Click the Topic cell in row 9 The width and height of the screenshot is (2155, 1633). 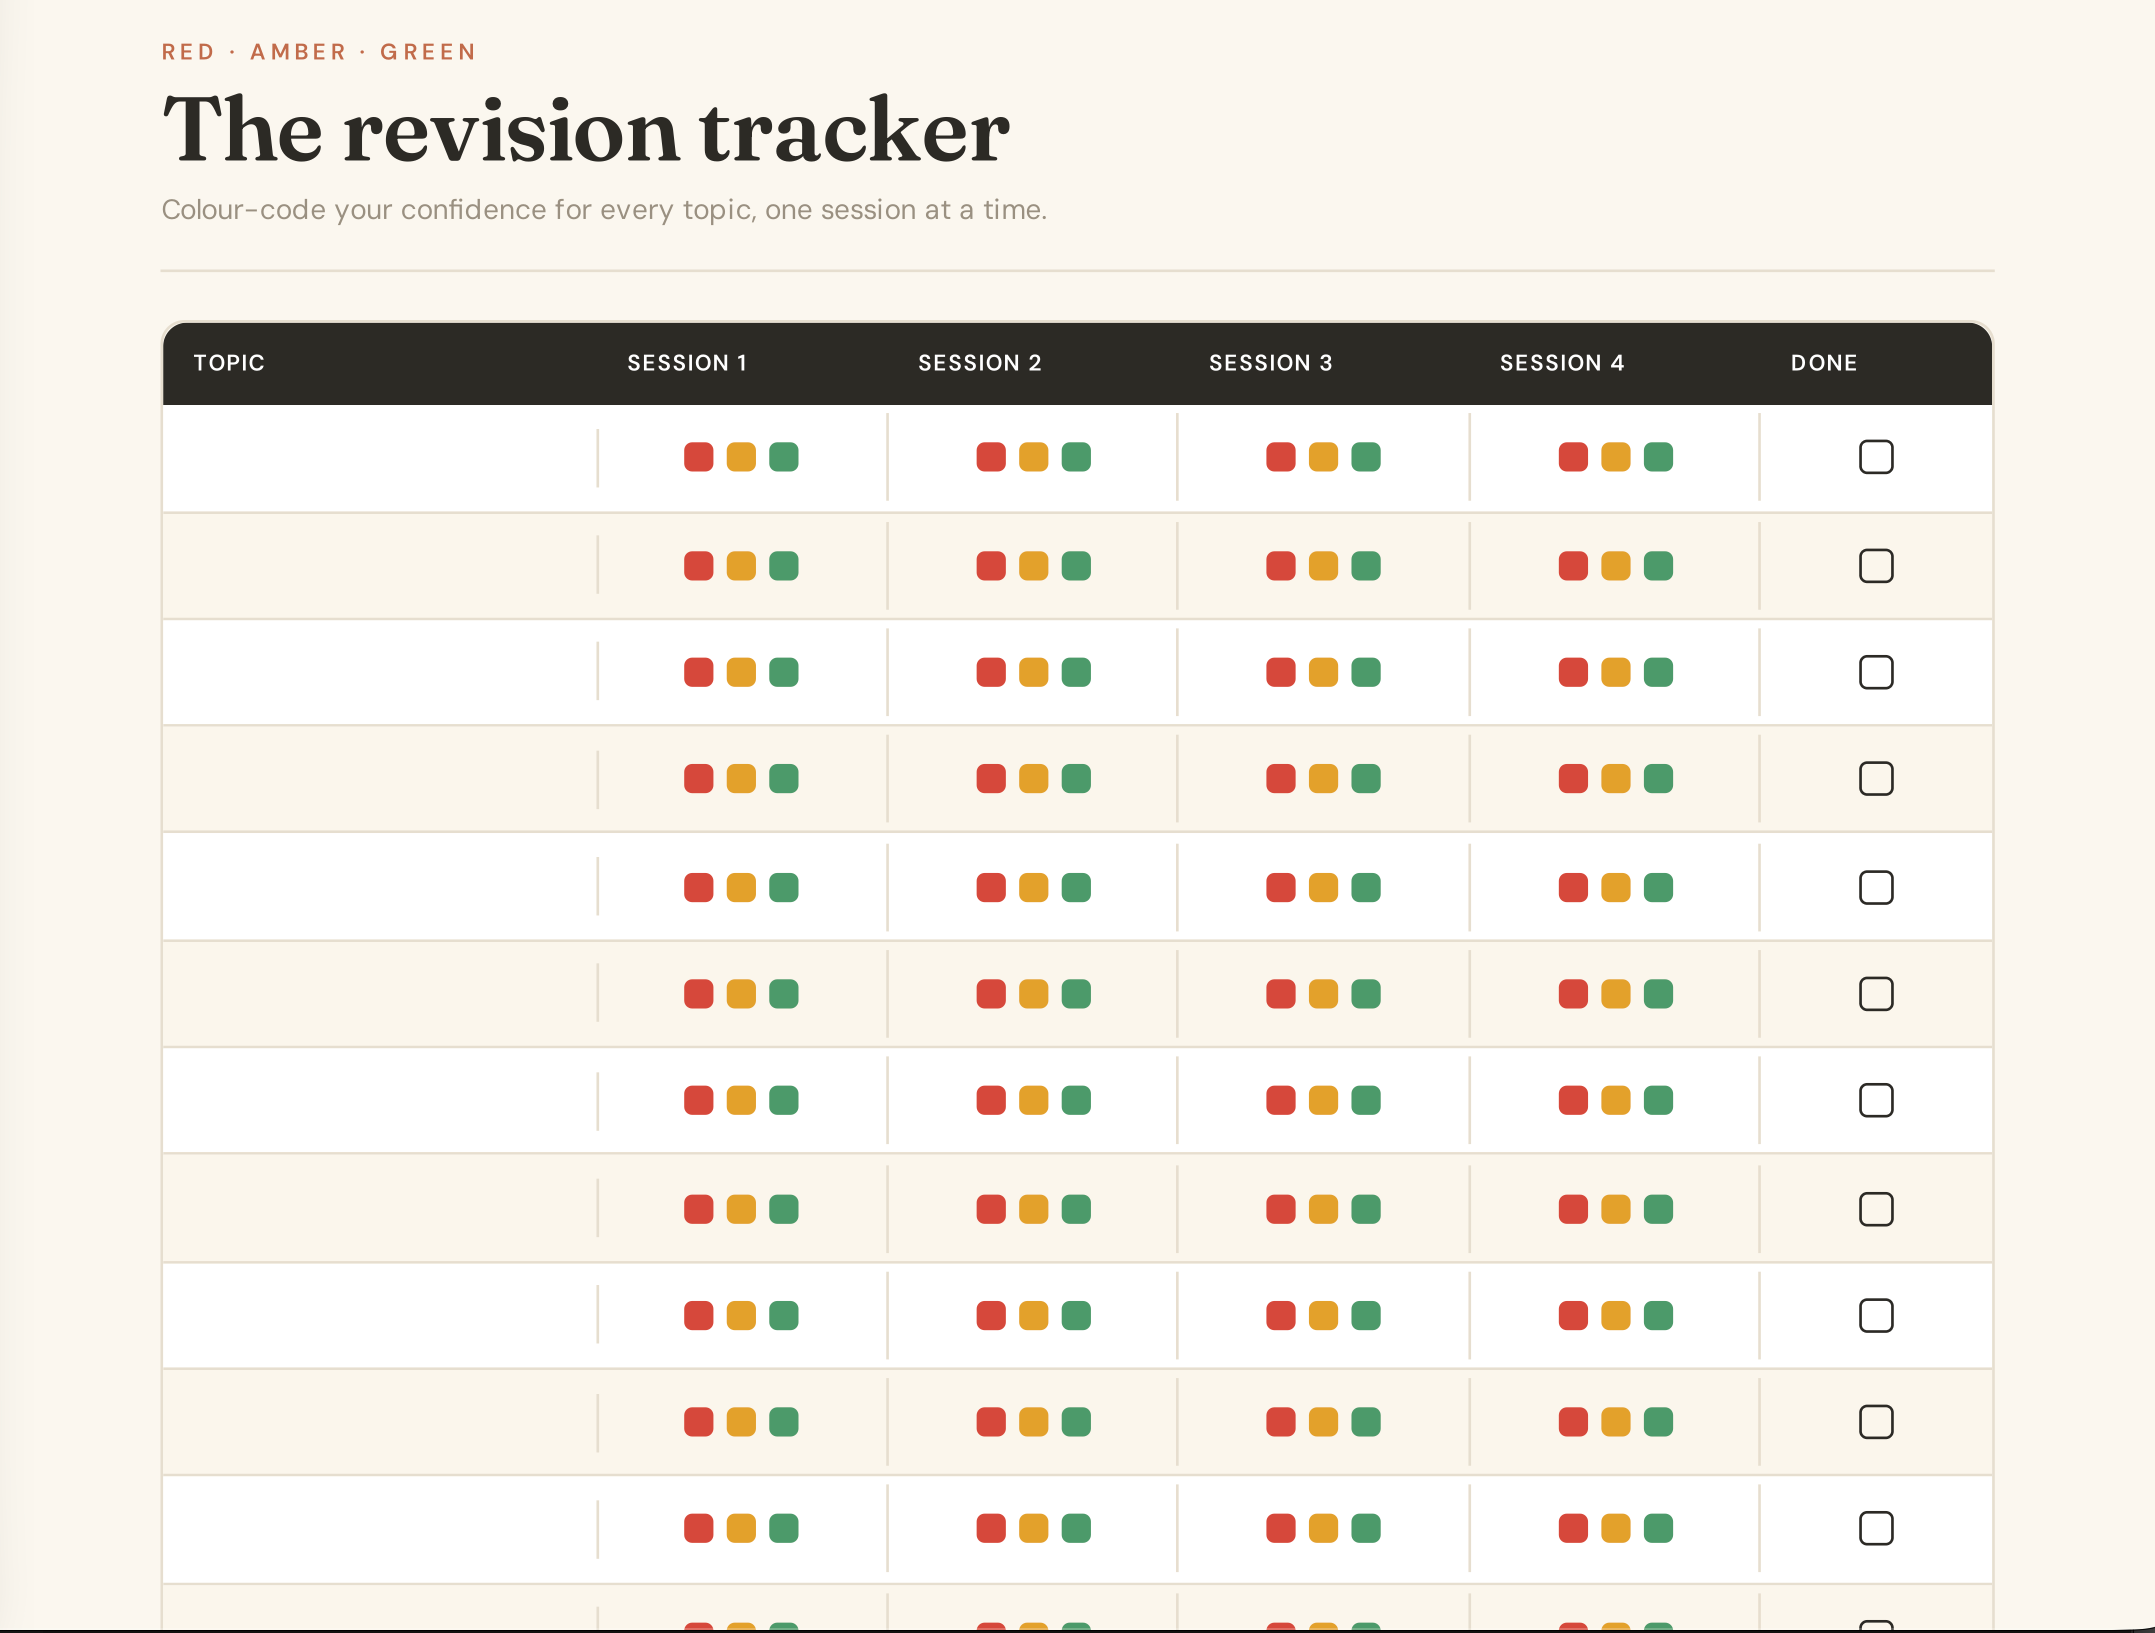[380, 1315]
